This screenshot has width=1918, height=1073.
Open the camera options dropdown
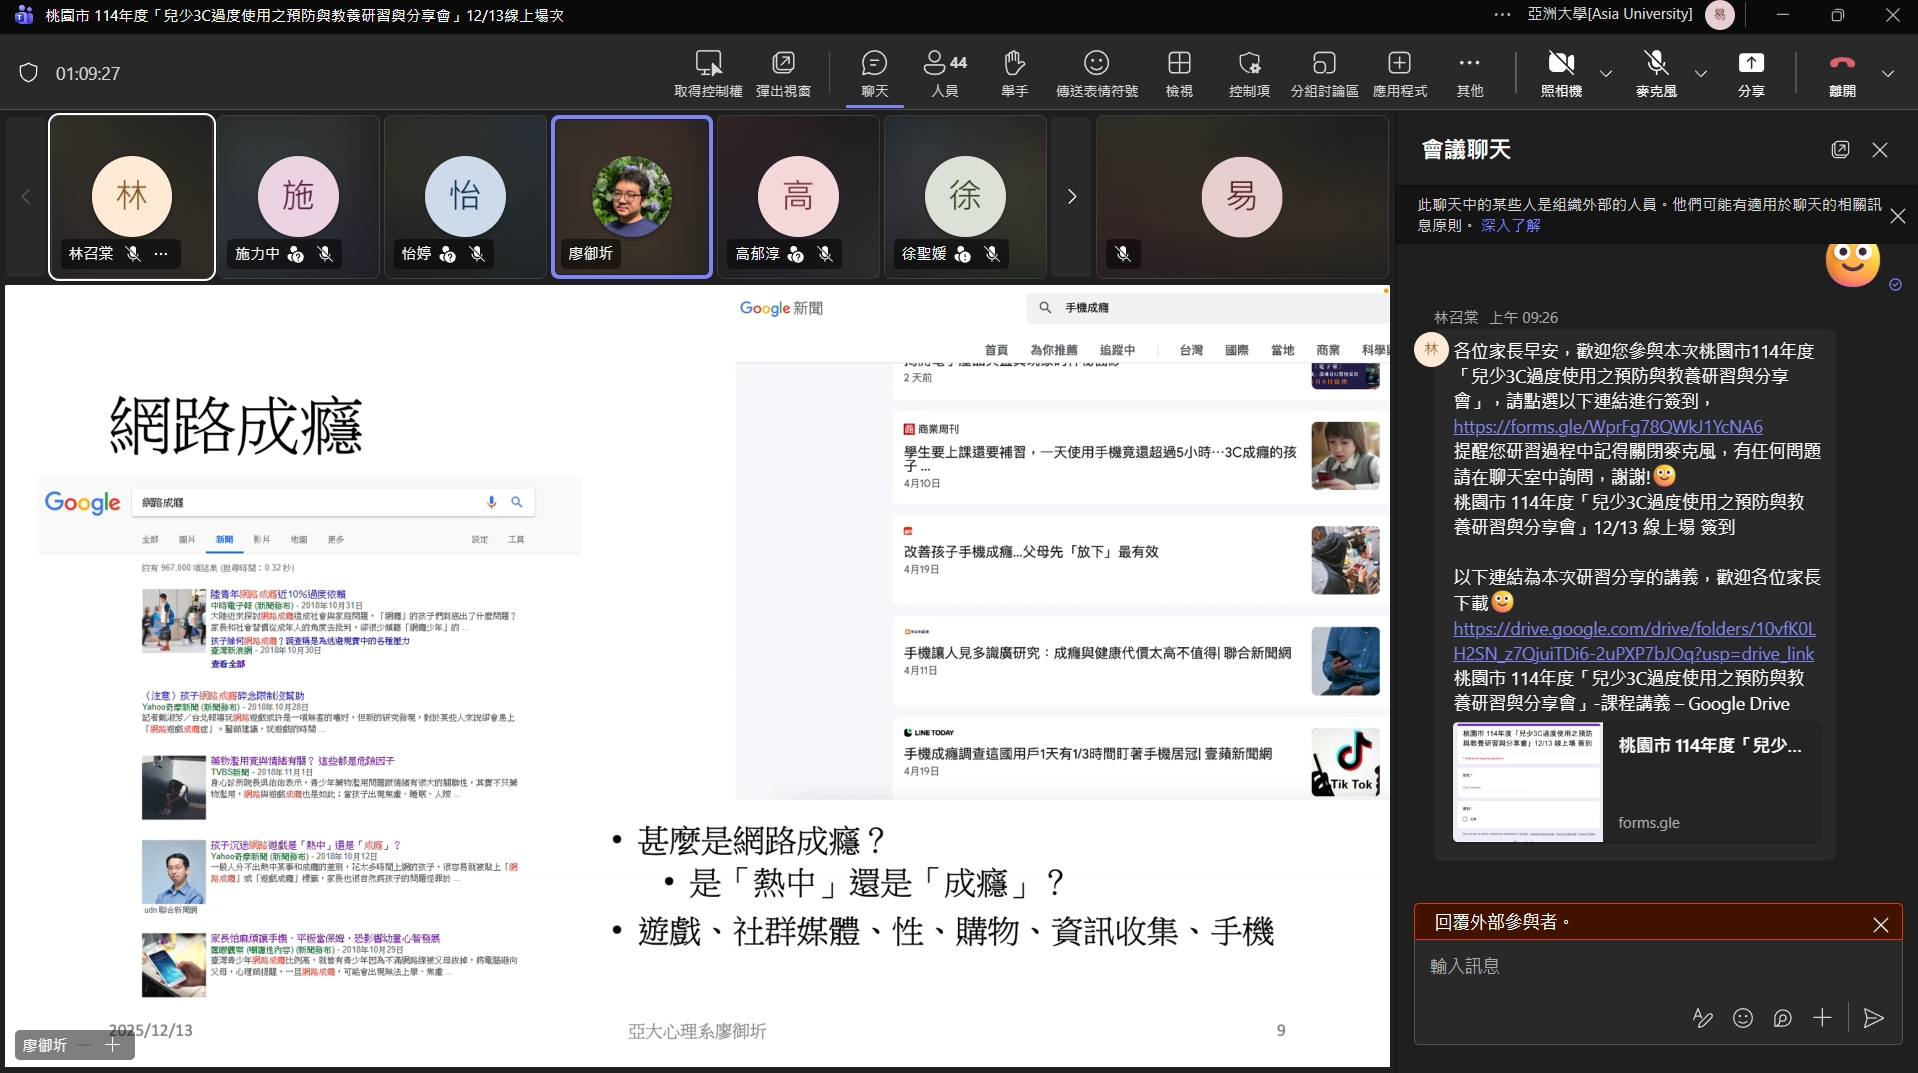pyautogui.click(x=1605, y=73)
